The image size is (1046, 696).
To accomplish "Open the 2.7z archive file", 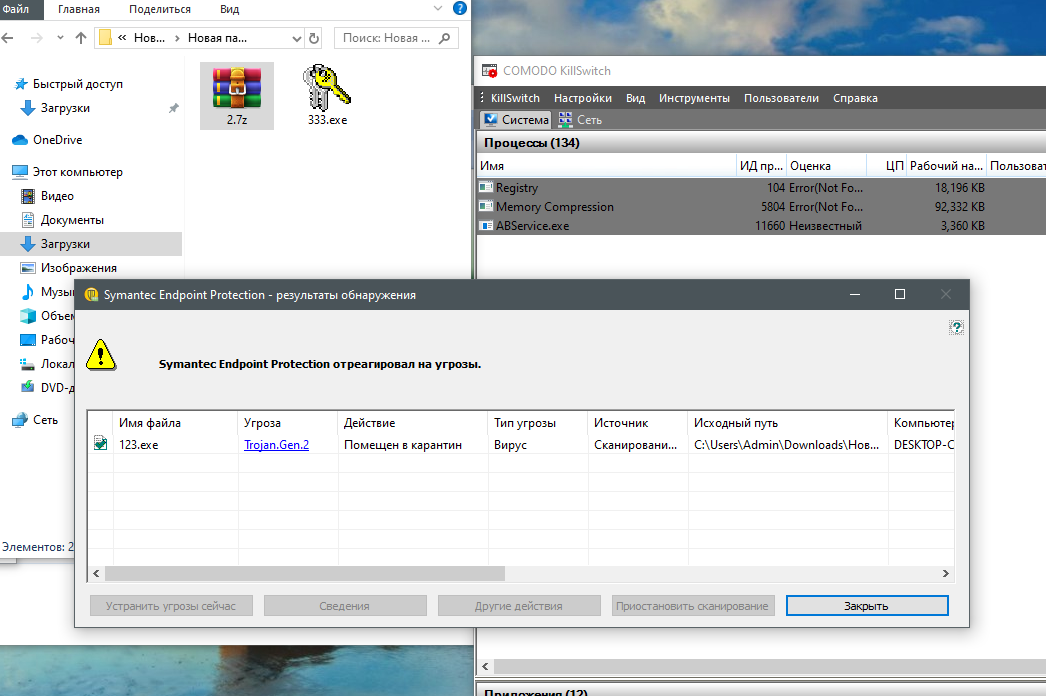I will point(237,95).
